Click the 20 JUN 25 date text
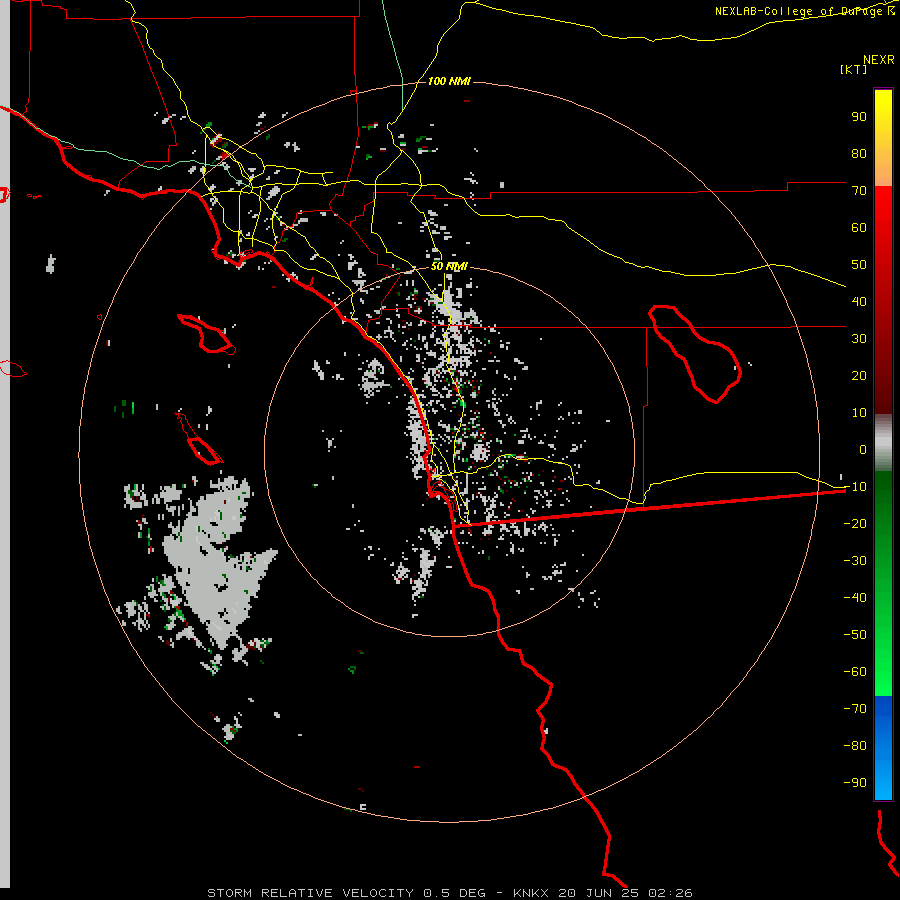900x900 pixels. [x=598, y=893]
